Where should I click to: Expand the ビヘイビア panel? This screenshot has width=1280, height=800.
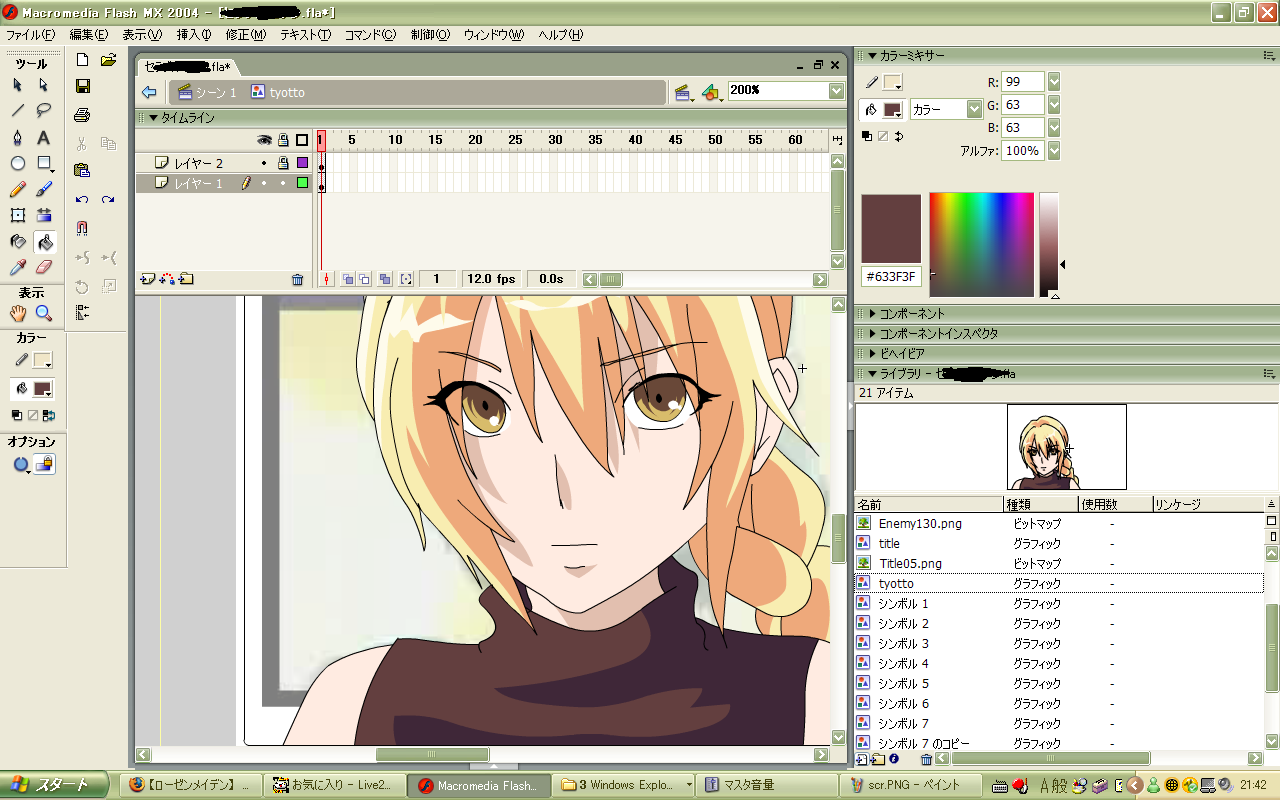click(x=872, y=354)
